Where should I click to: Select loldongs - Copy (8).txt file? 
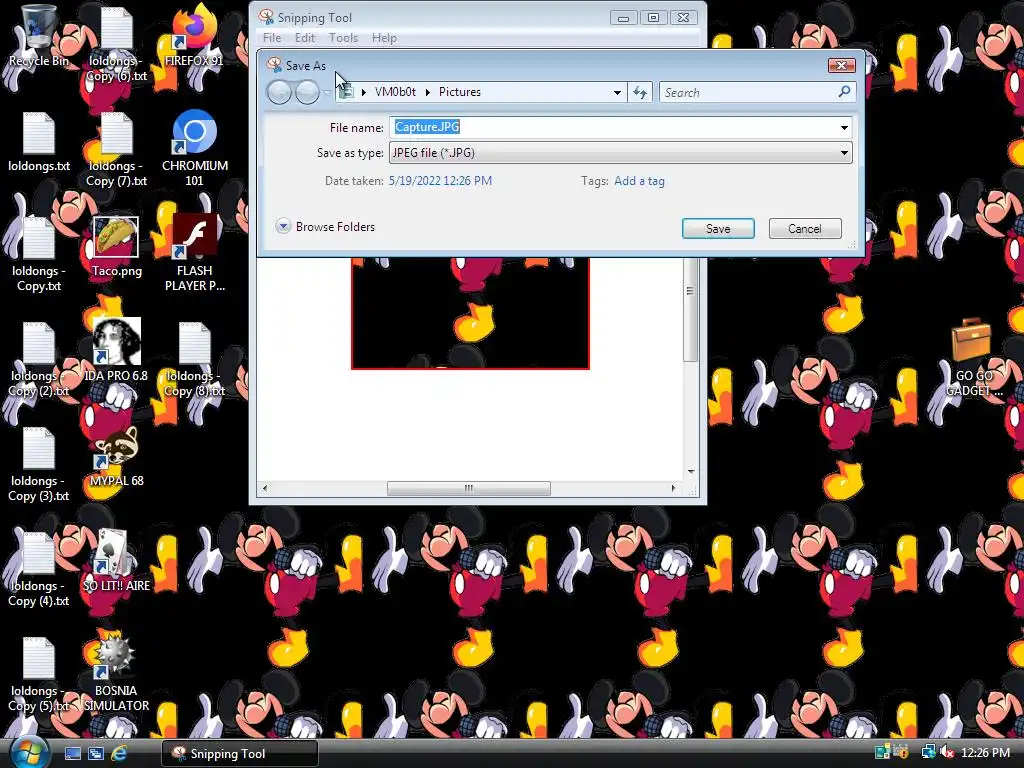[195, 359]
